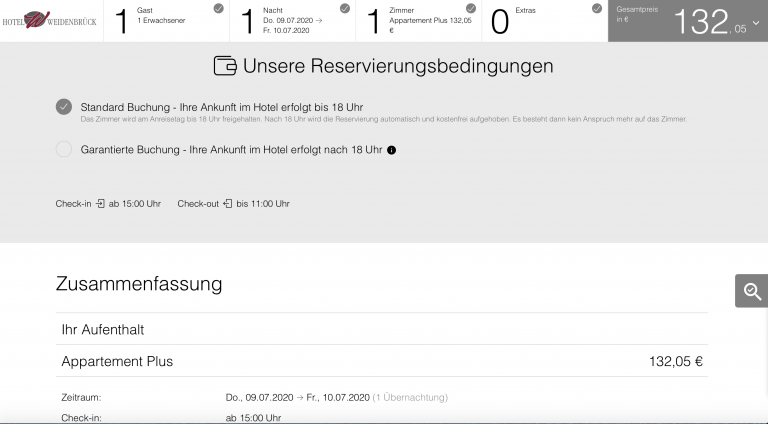Click the checkmark icon on Zimmer step
Image resolution: width=768 pixels, height=424 pixels.
[x=471, y=8]
